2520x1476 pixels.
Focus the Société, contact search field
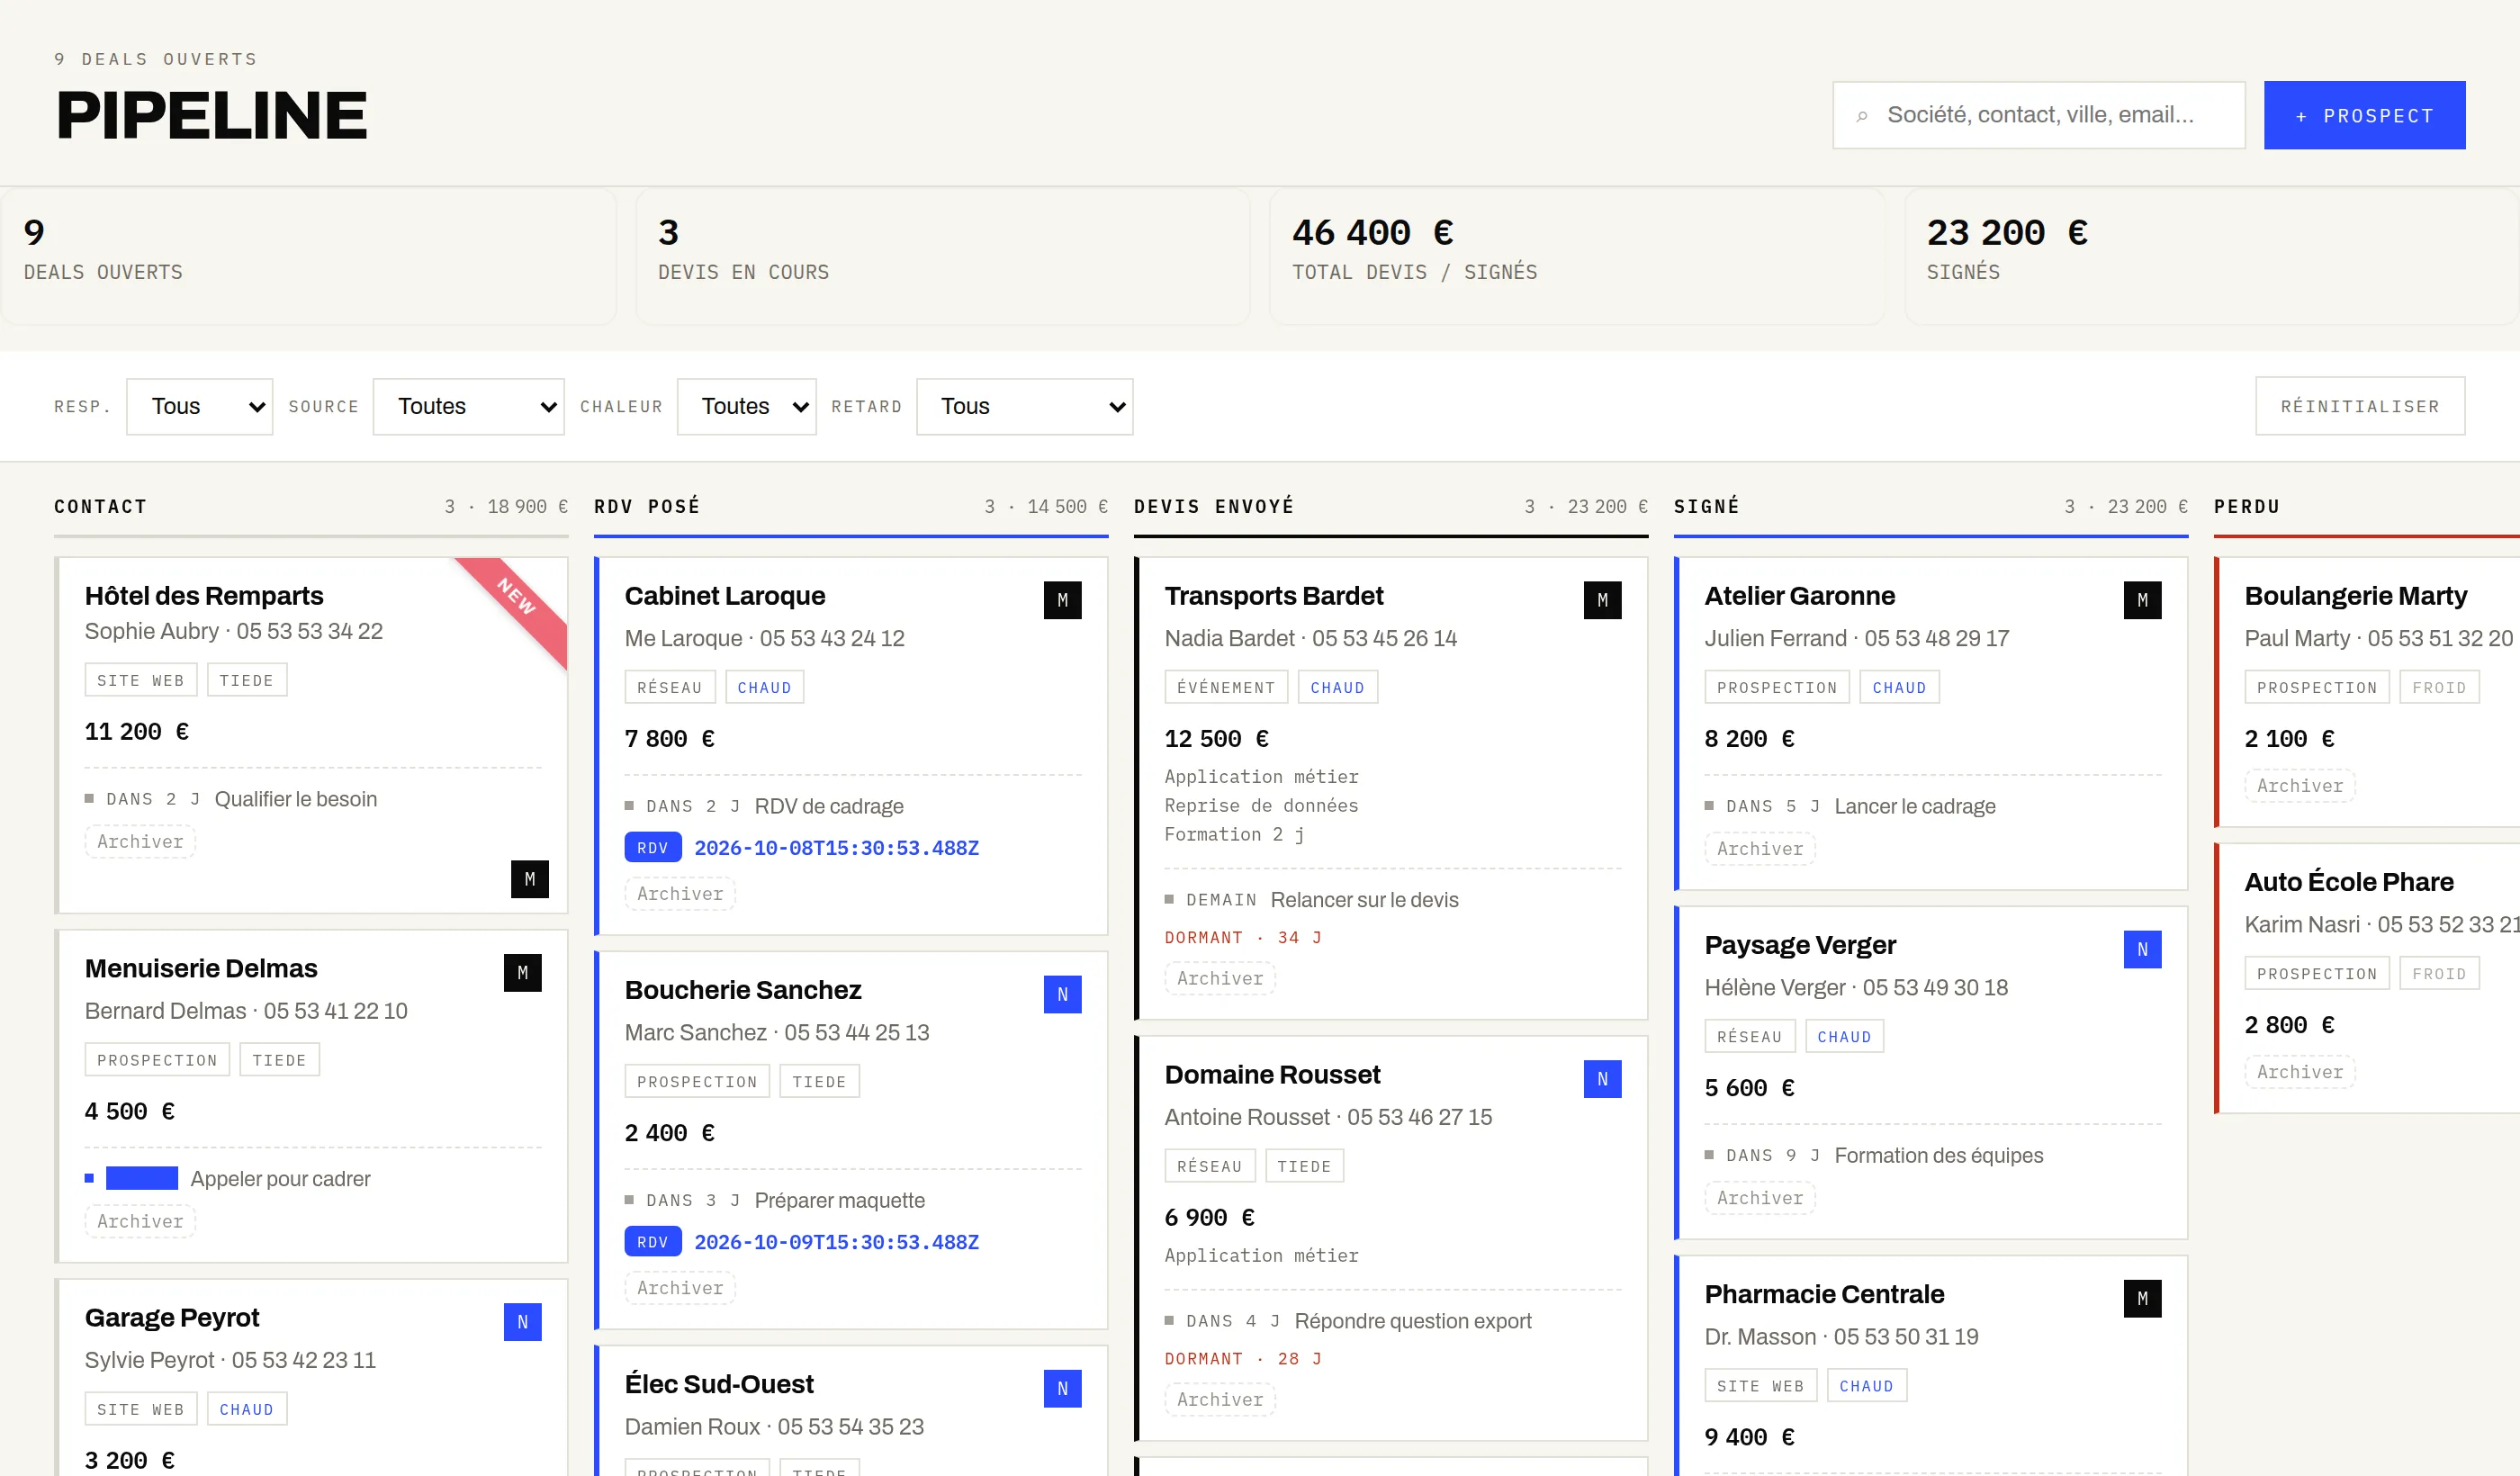[2038, 116]
